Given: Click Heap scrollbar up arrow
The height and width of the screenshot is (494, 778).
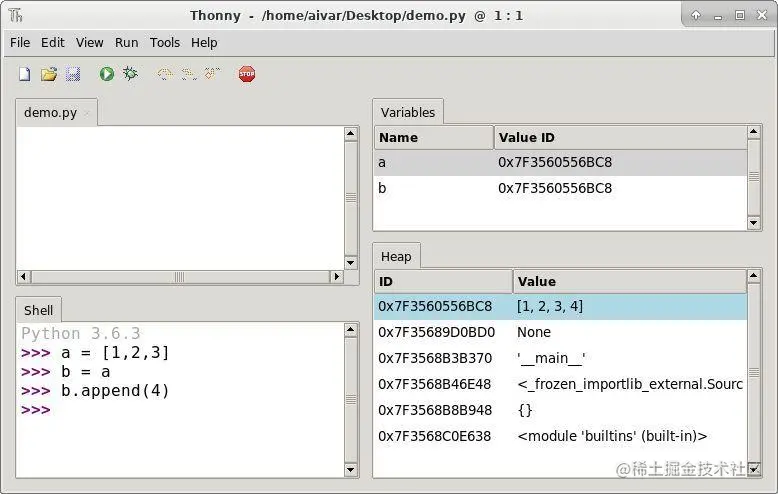Looking at the screenshot, I should [754, 276].
